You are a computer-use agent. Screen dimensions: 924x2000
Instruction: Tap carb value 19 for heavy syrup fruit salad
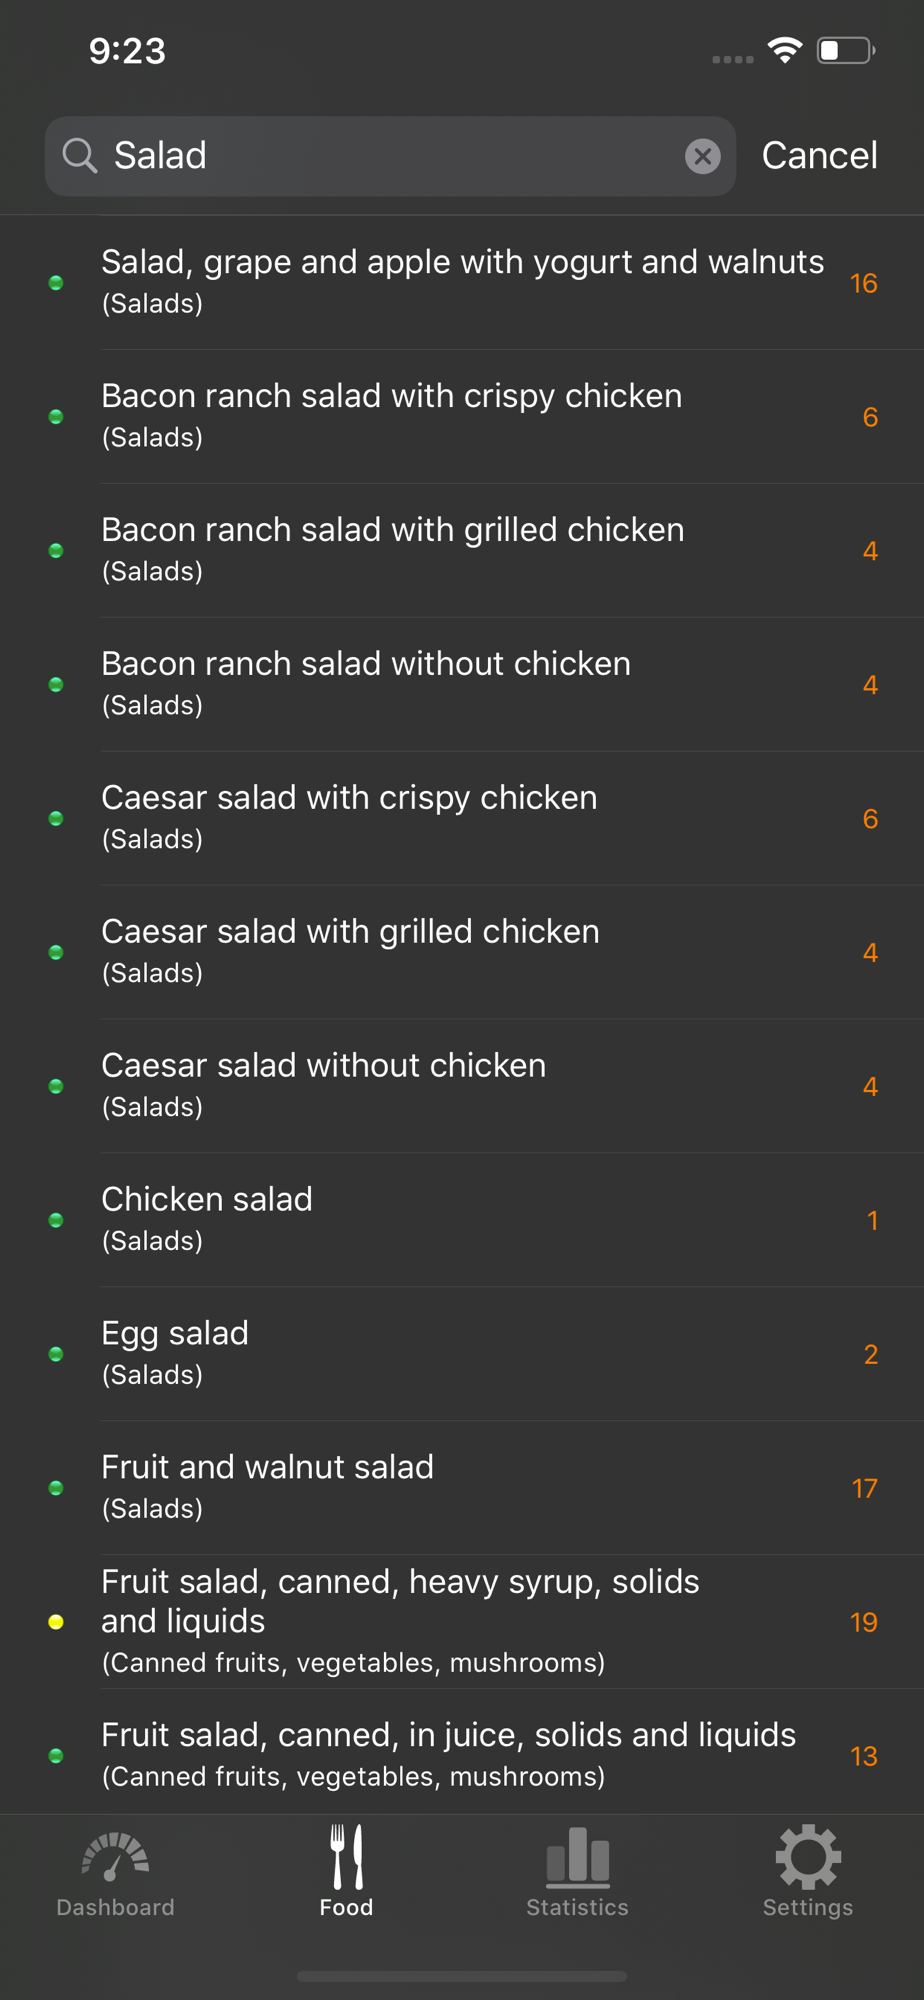pos(864,1622)
